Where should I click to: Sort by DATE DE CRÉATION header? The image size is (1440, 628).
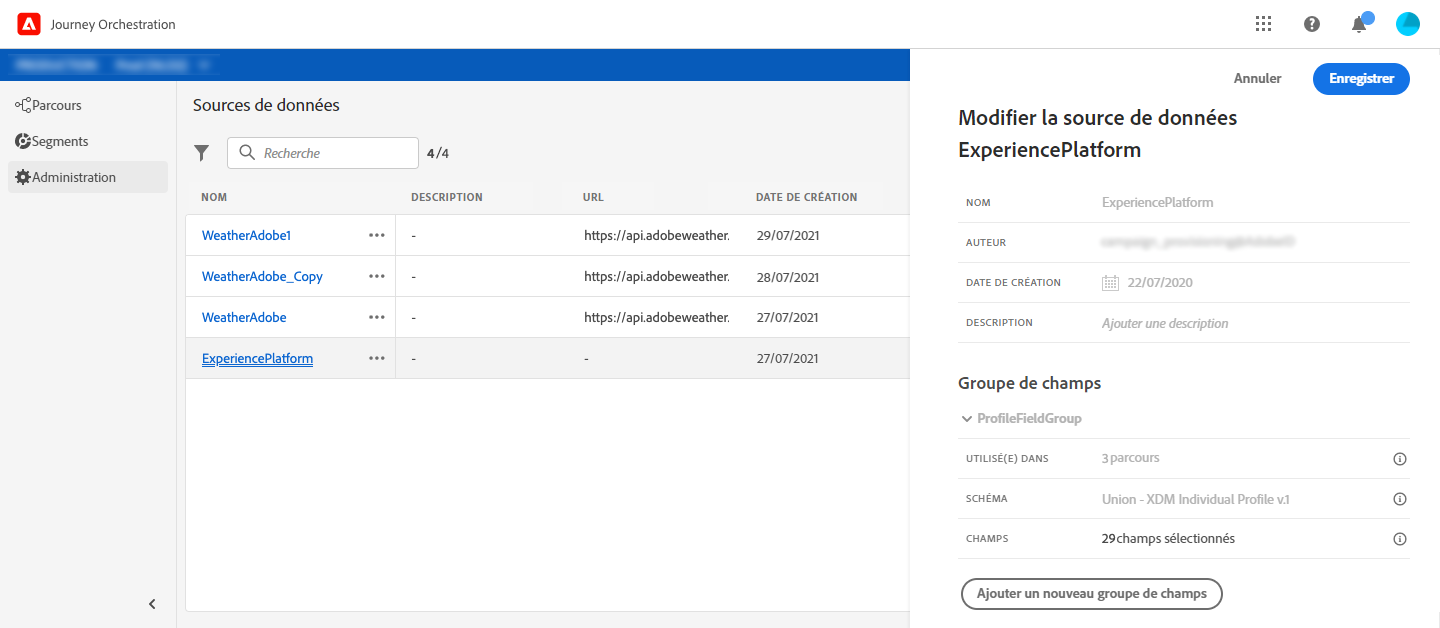click(806, 197)
